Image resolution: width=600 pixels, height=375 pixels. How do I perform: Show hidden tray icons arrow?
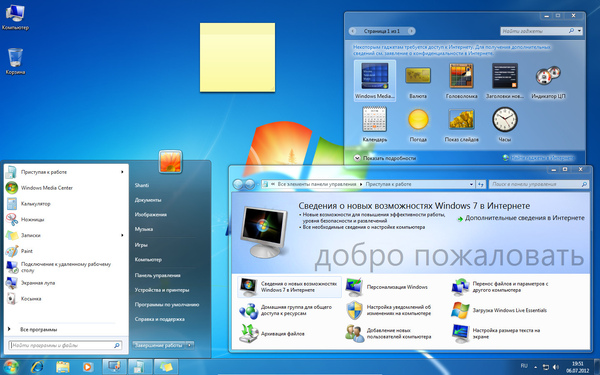click(x=535, y=367)
